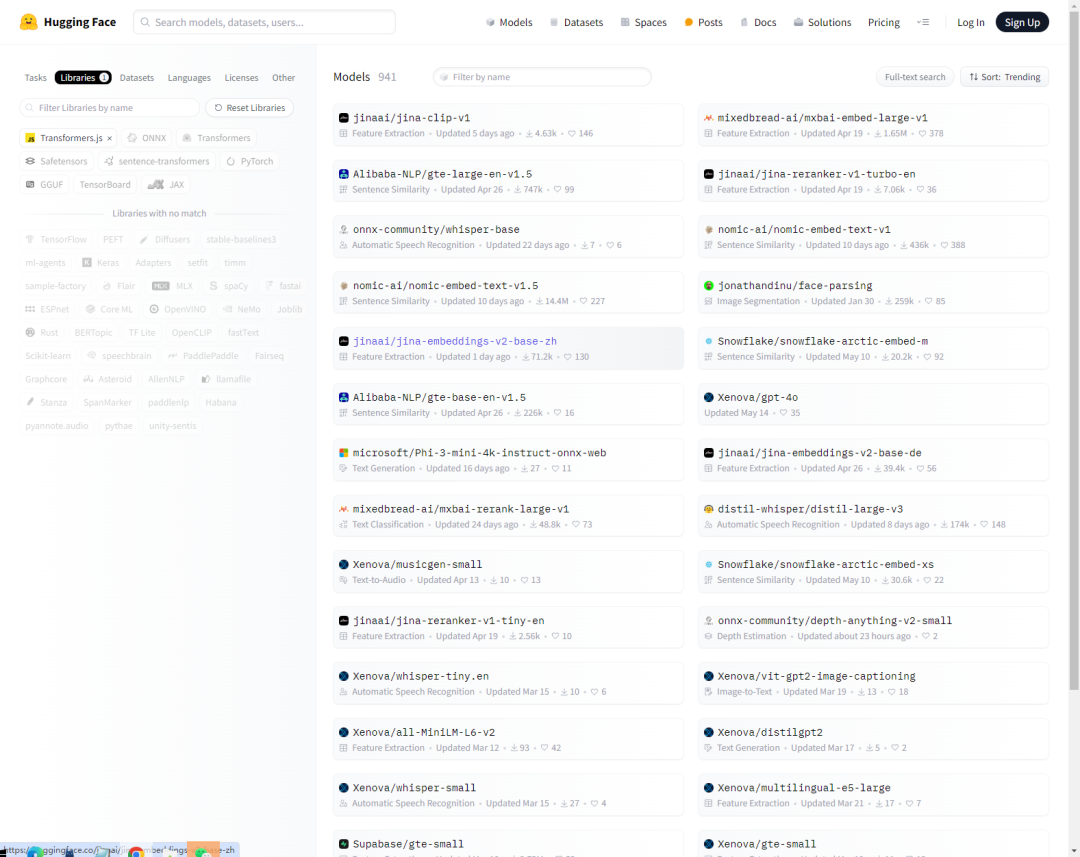This screenshot has height=857, width=1080.
Task: Click the jonathandinu avatar by face-parsing
Action: pyautogui.click(x=708, y=285)
